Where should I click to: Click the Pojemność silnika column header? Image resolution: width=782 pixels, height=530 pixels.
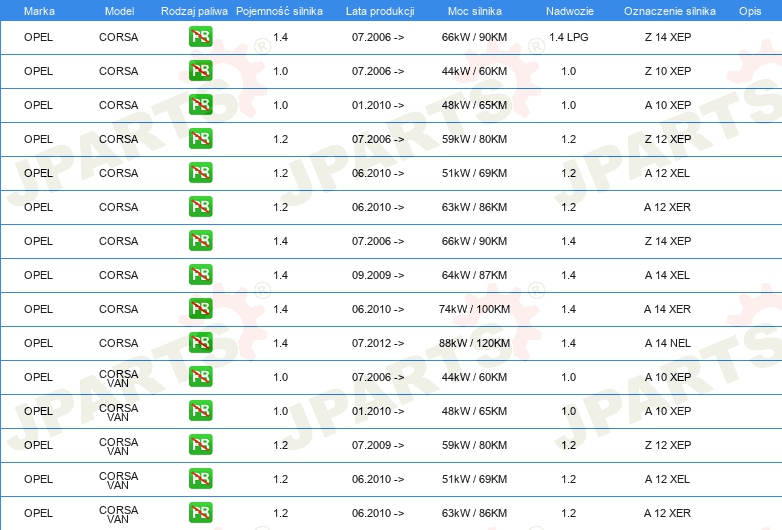tap(280, 10)
